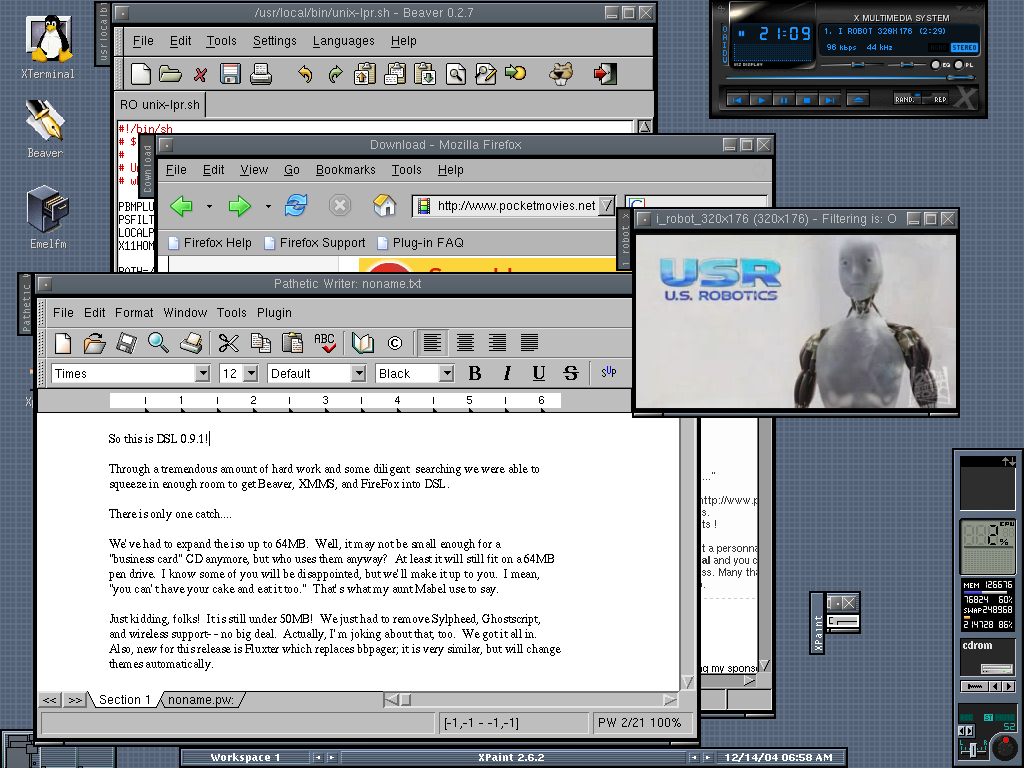Select left text alignment in Pathetic Writer
The image size is (1024, 768).
(x=432, y=342)
